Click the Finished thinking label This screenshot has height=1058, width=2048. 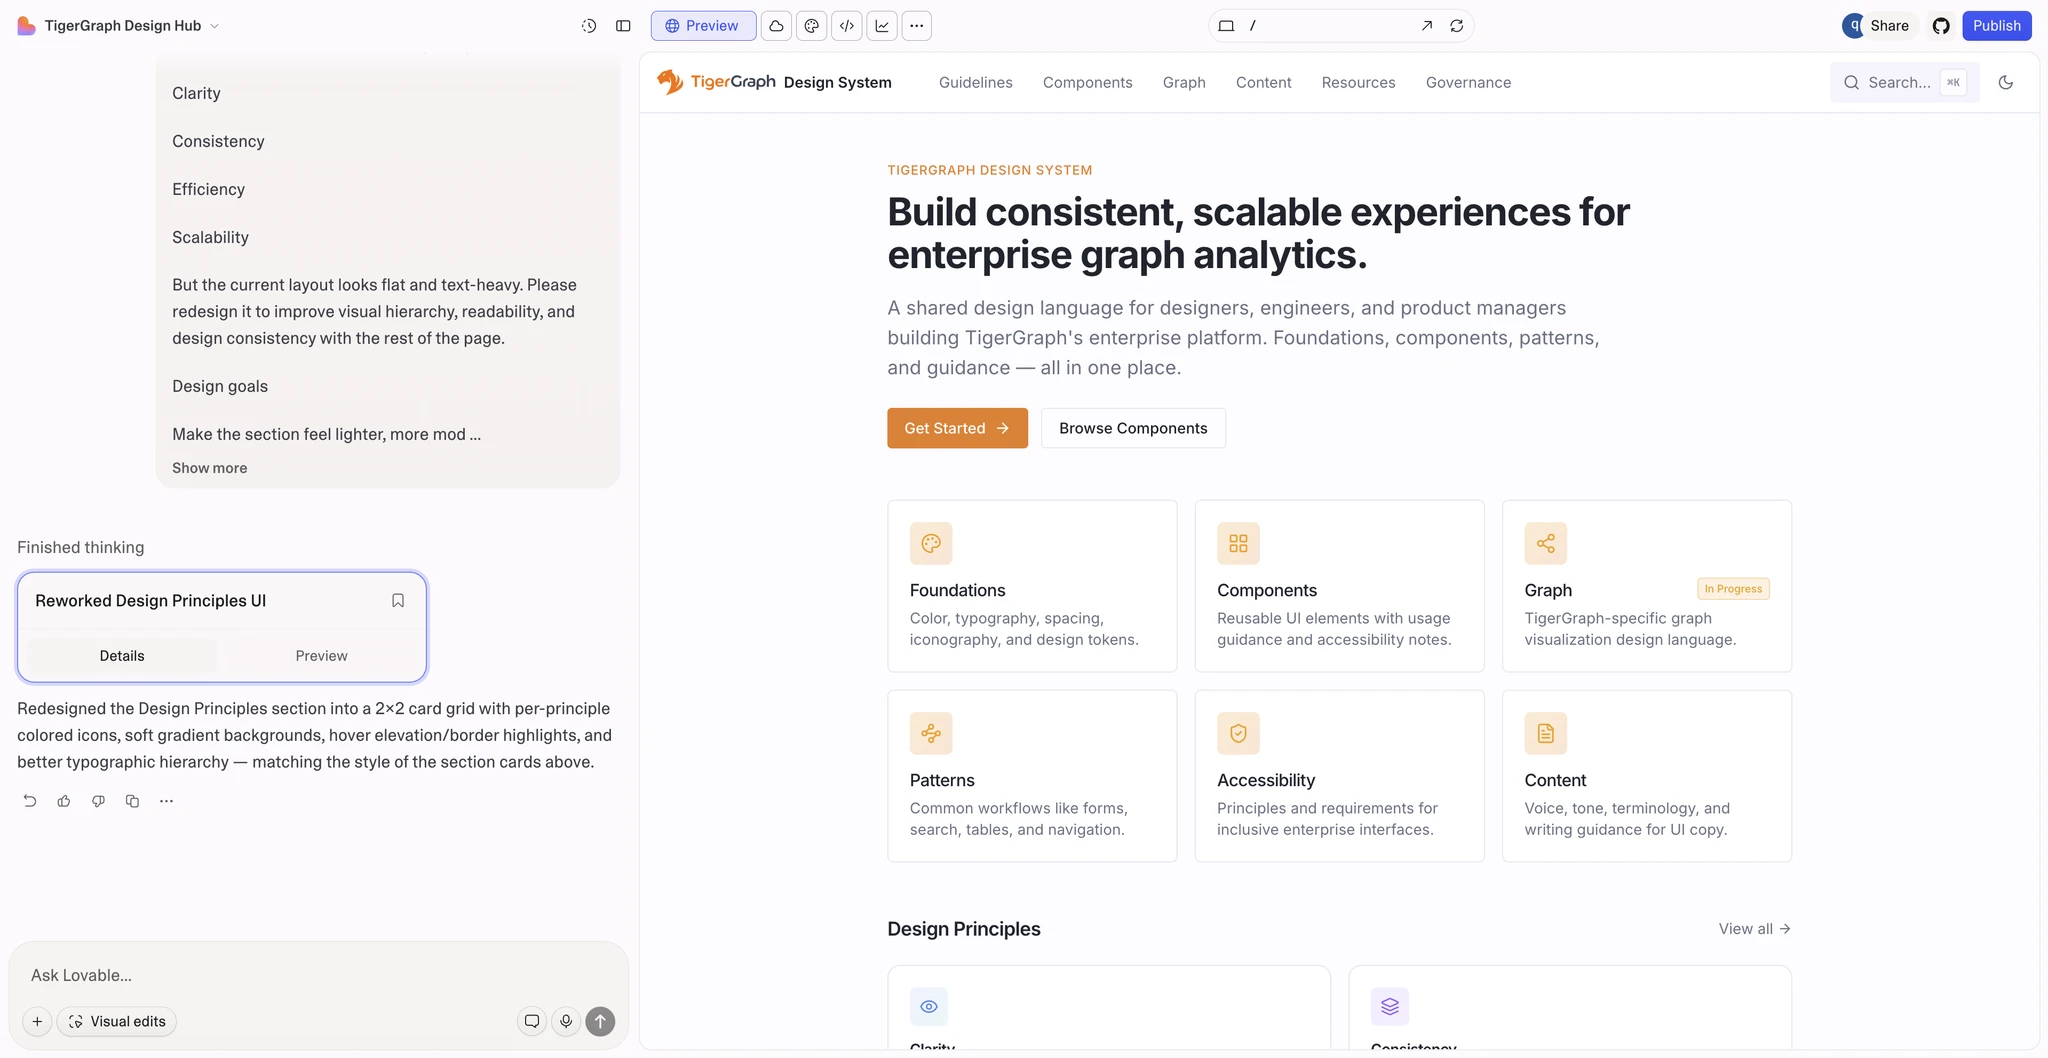coord(80,547)
